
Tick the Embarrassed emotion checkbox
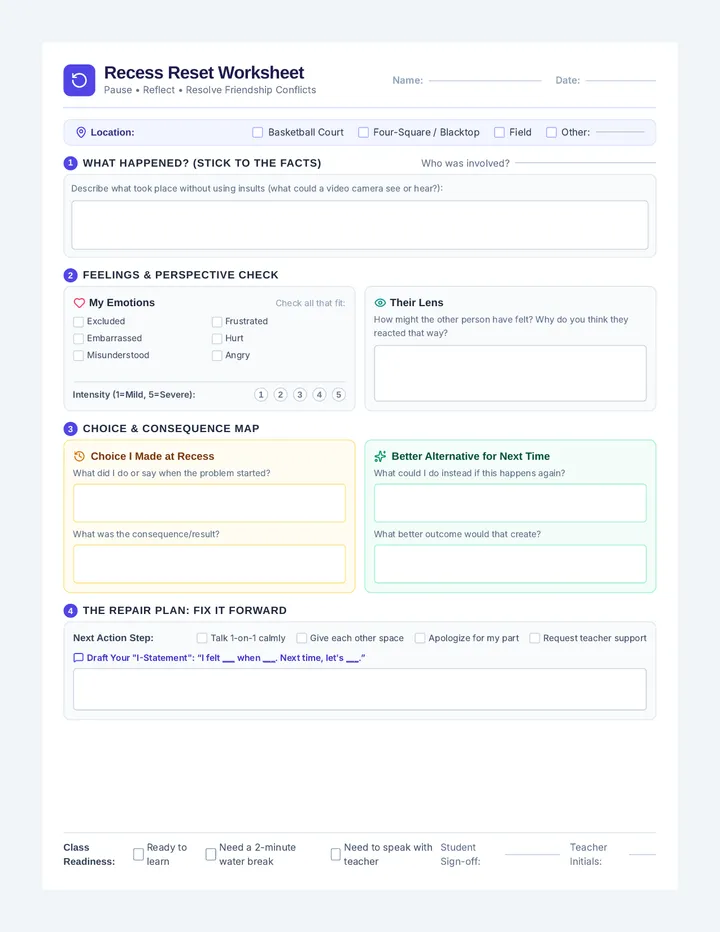coord(78,338)
